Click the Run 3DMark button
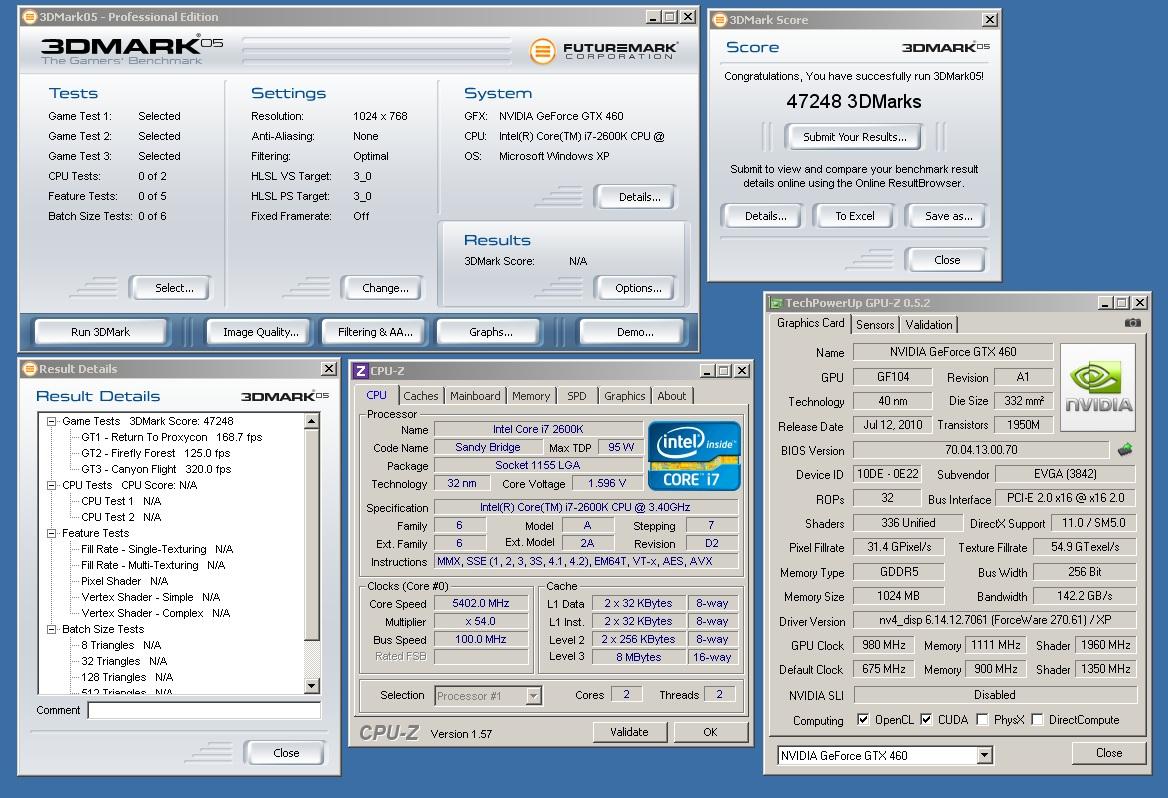Screen dimensions: 1168x798 101,332
